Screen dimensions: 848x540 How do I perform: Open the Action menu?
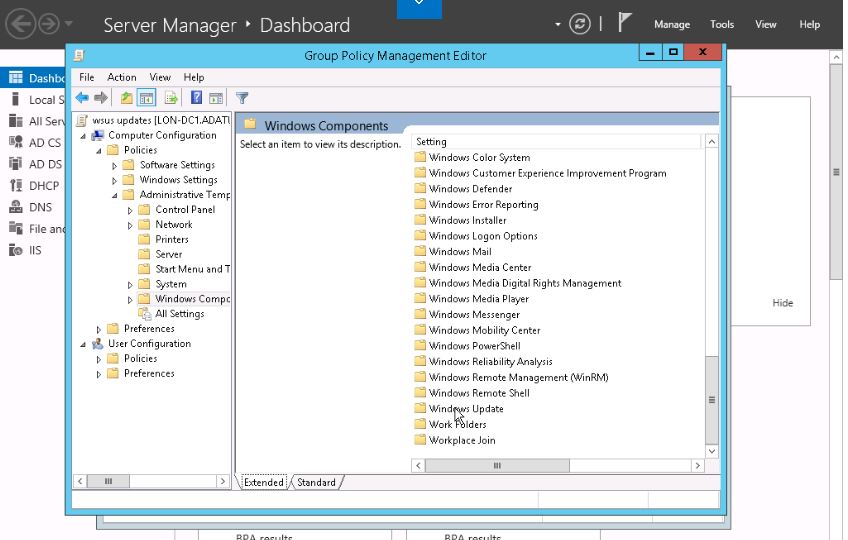coord(122,77)
